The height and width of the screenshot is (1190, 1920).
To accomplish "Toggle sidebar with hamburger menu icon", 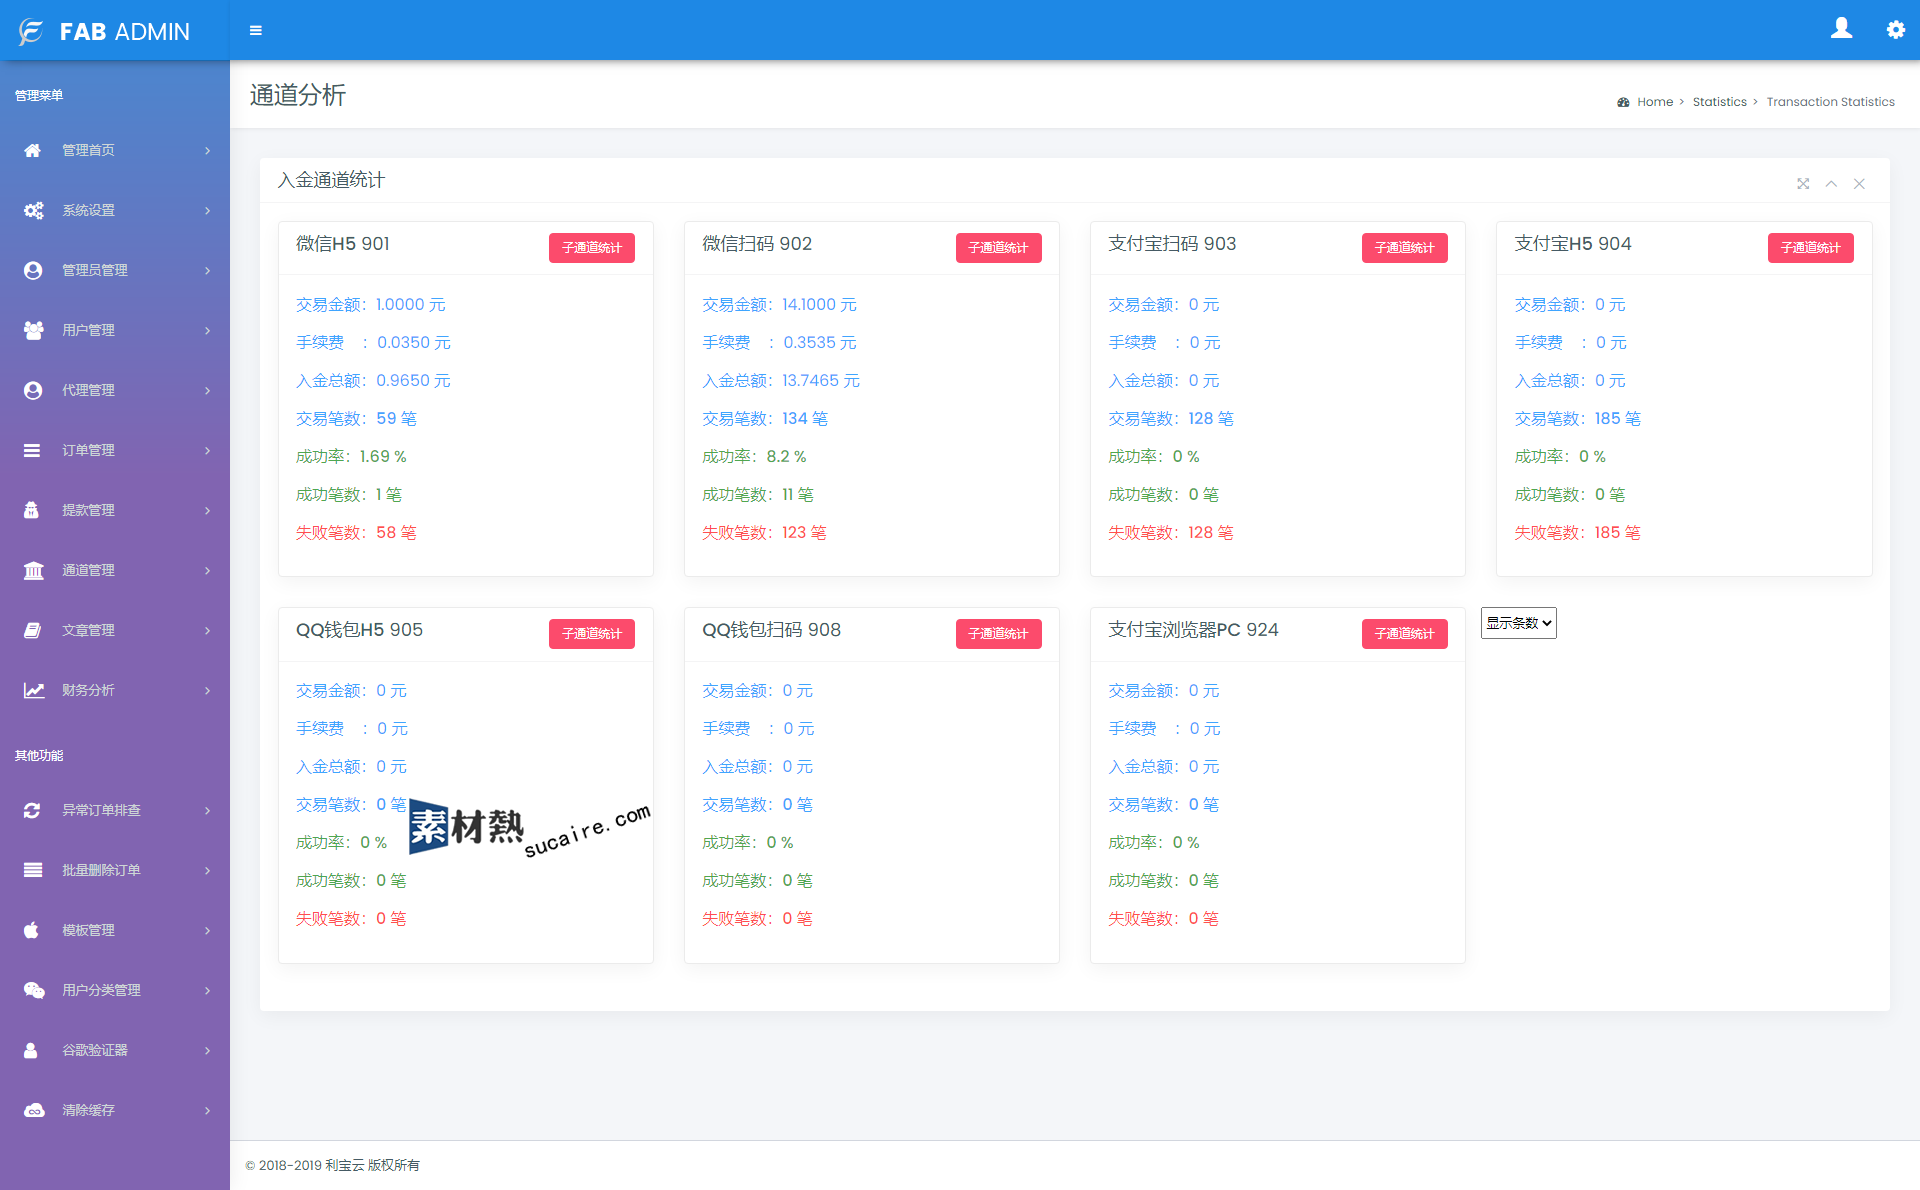I will click(x=256, y=31).
